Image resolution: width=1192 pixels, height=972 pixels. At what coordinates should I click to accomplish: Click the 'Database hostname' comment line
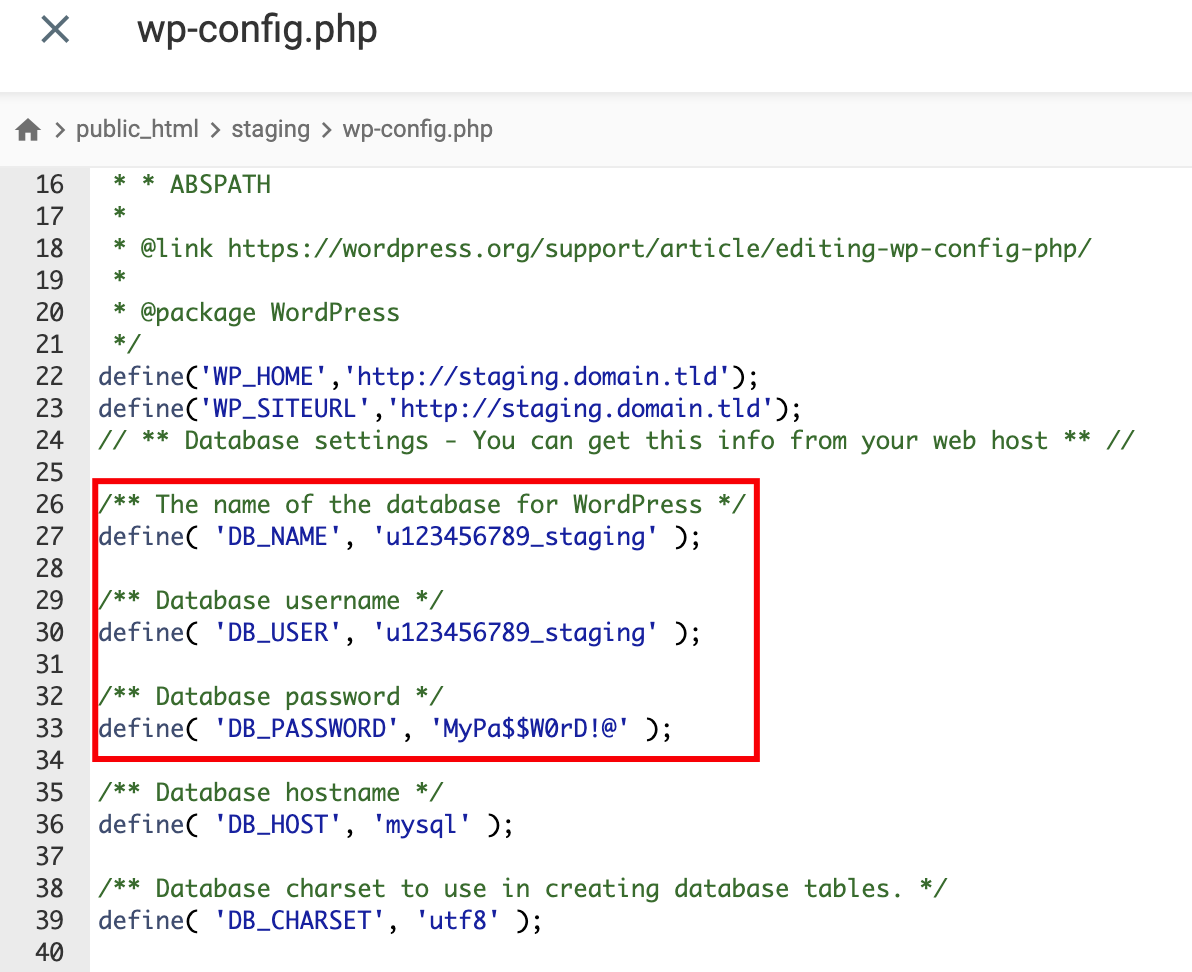coord(270,793)
